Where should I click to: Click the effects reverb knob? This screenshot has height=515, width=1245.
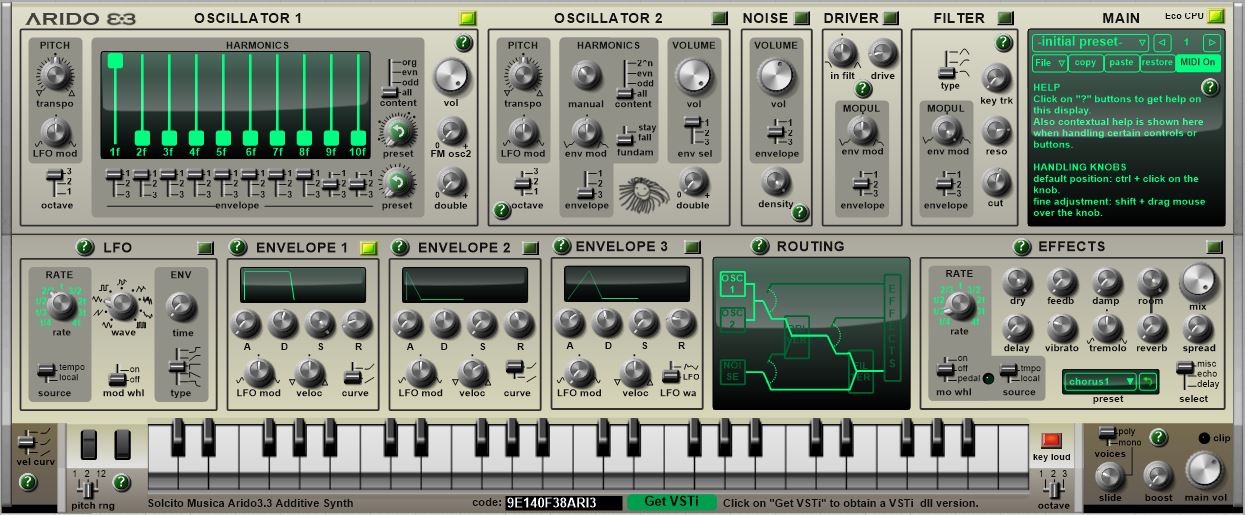(x=1151, y=327)
